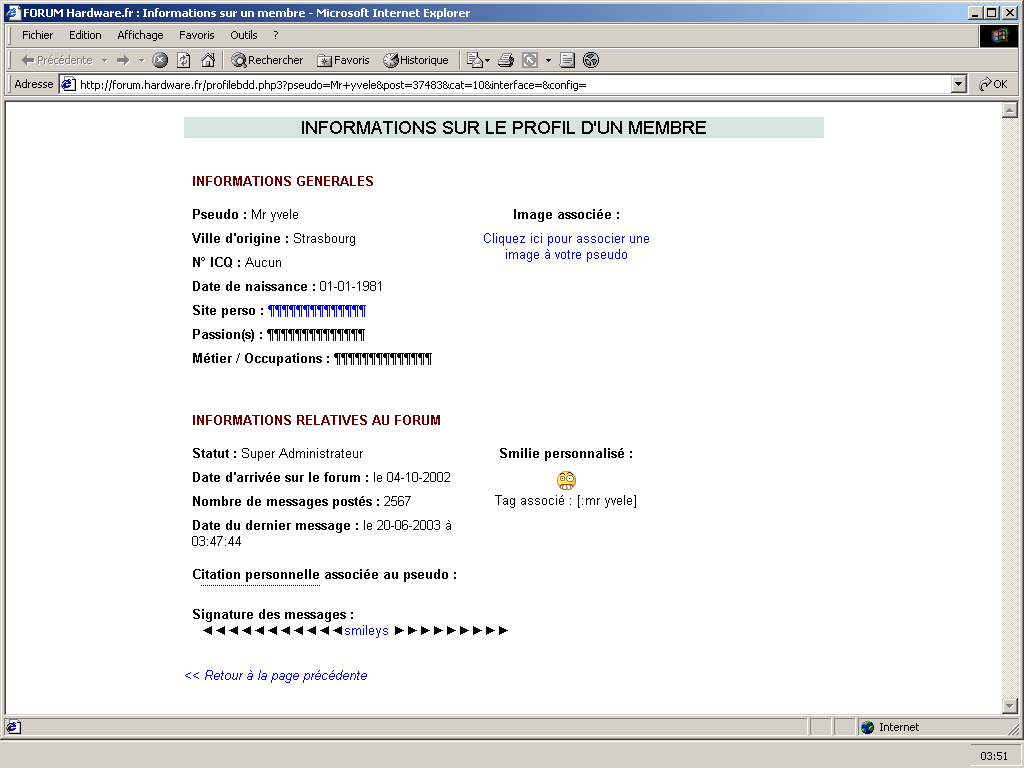This screenshot has height=768, width=1024.
Task: Click the smileys signature link
Action: pyautogui.click(x=366, y=631)
